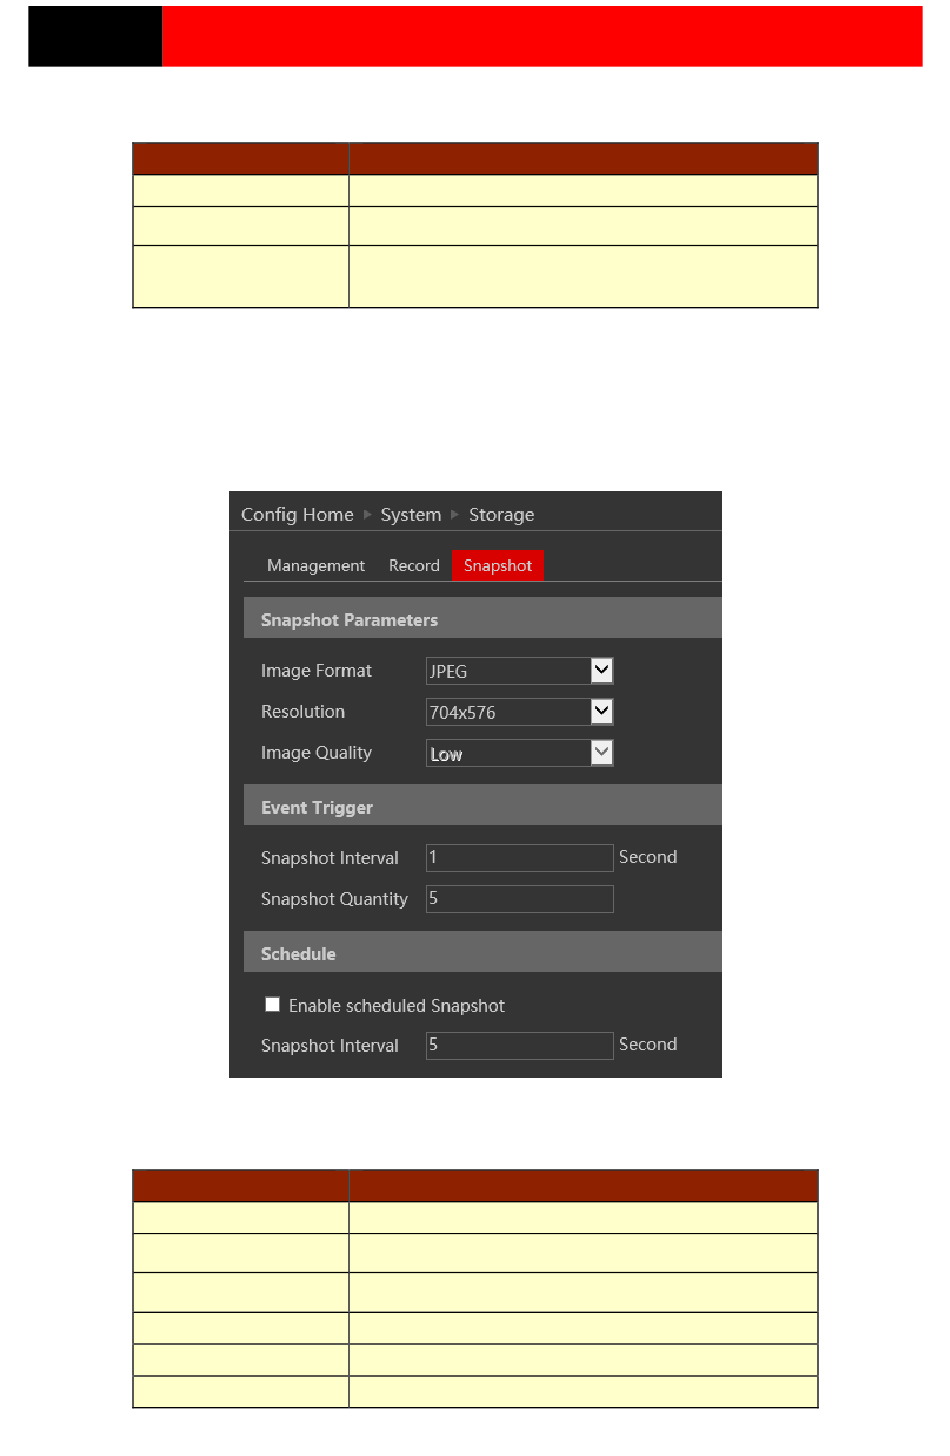
Task: Click the Image Format dropdown arrow
Action: click(601, 671)
